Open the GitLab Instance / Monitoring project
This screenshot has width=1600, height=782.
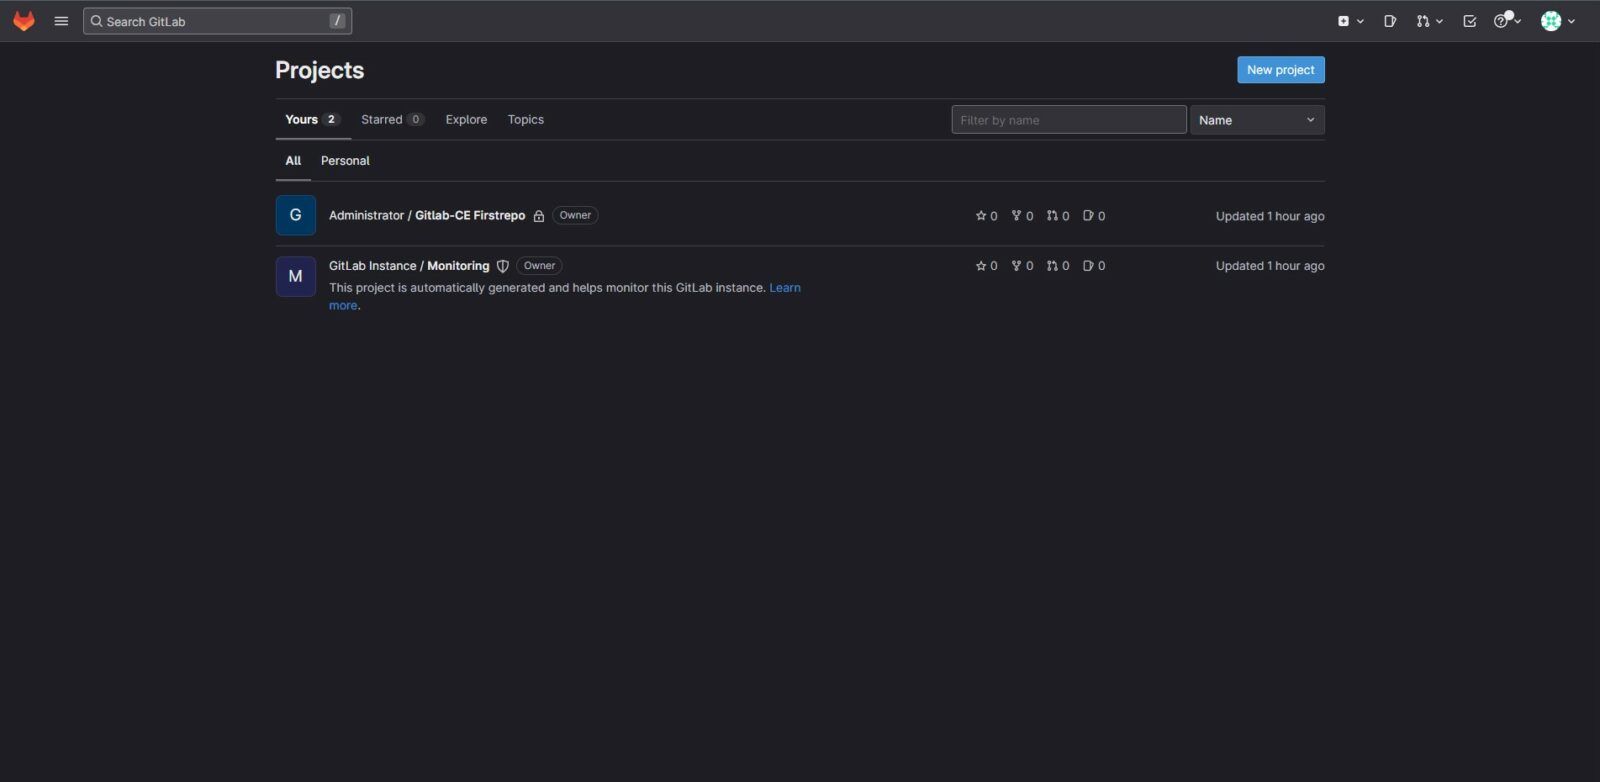coord(409,266)
